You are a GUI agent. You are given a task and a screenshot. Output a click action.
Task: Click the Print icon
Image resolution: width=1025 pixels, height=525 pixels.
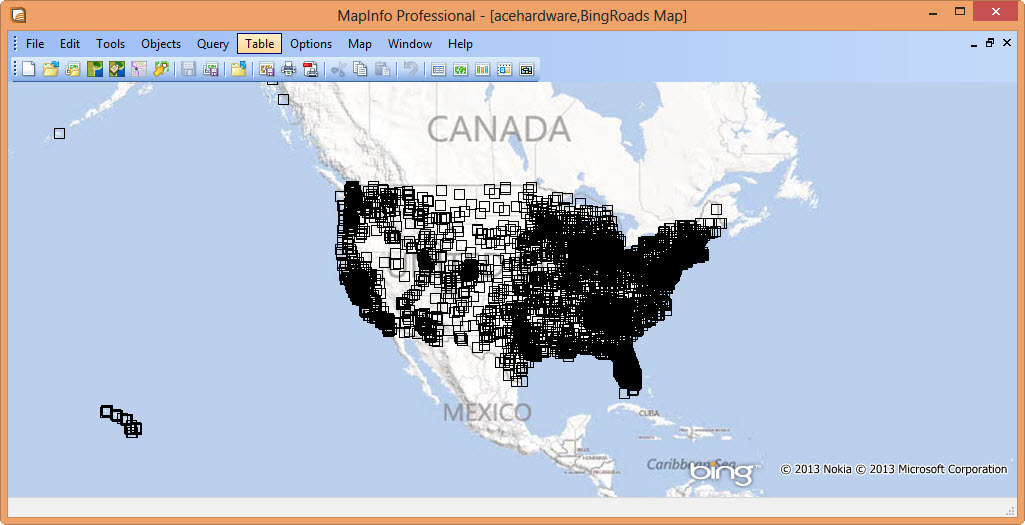288,69
